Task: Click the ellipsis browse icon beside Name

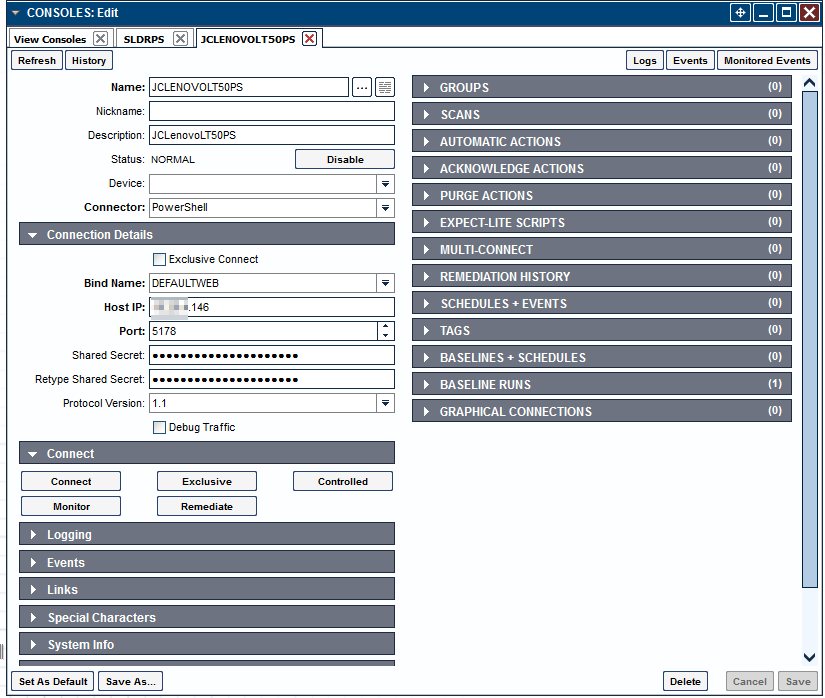Action: point(362,87)
